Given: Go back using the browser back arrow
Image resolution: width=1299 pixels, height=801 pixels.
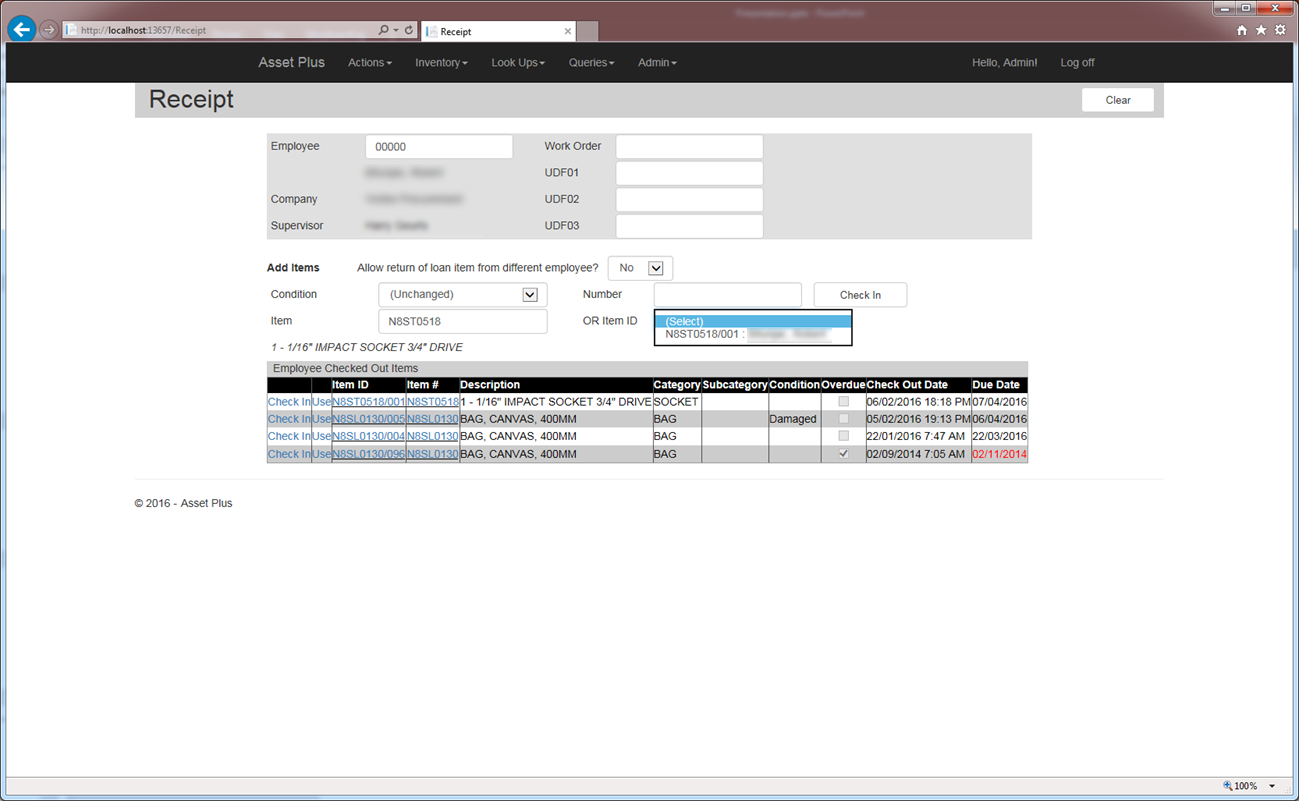Looking at the screenshot, I should click(22, 30).
